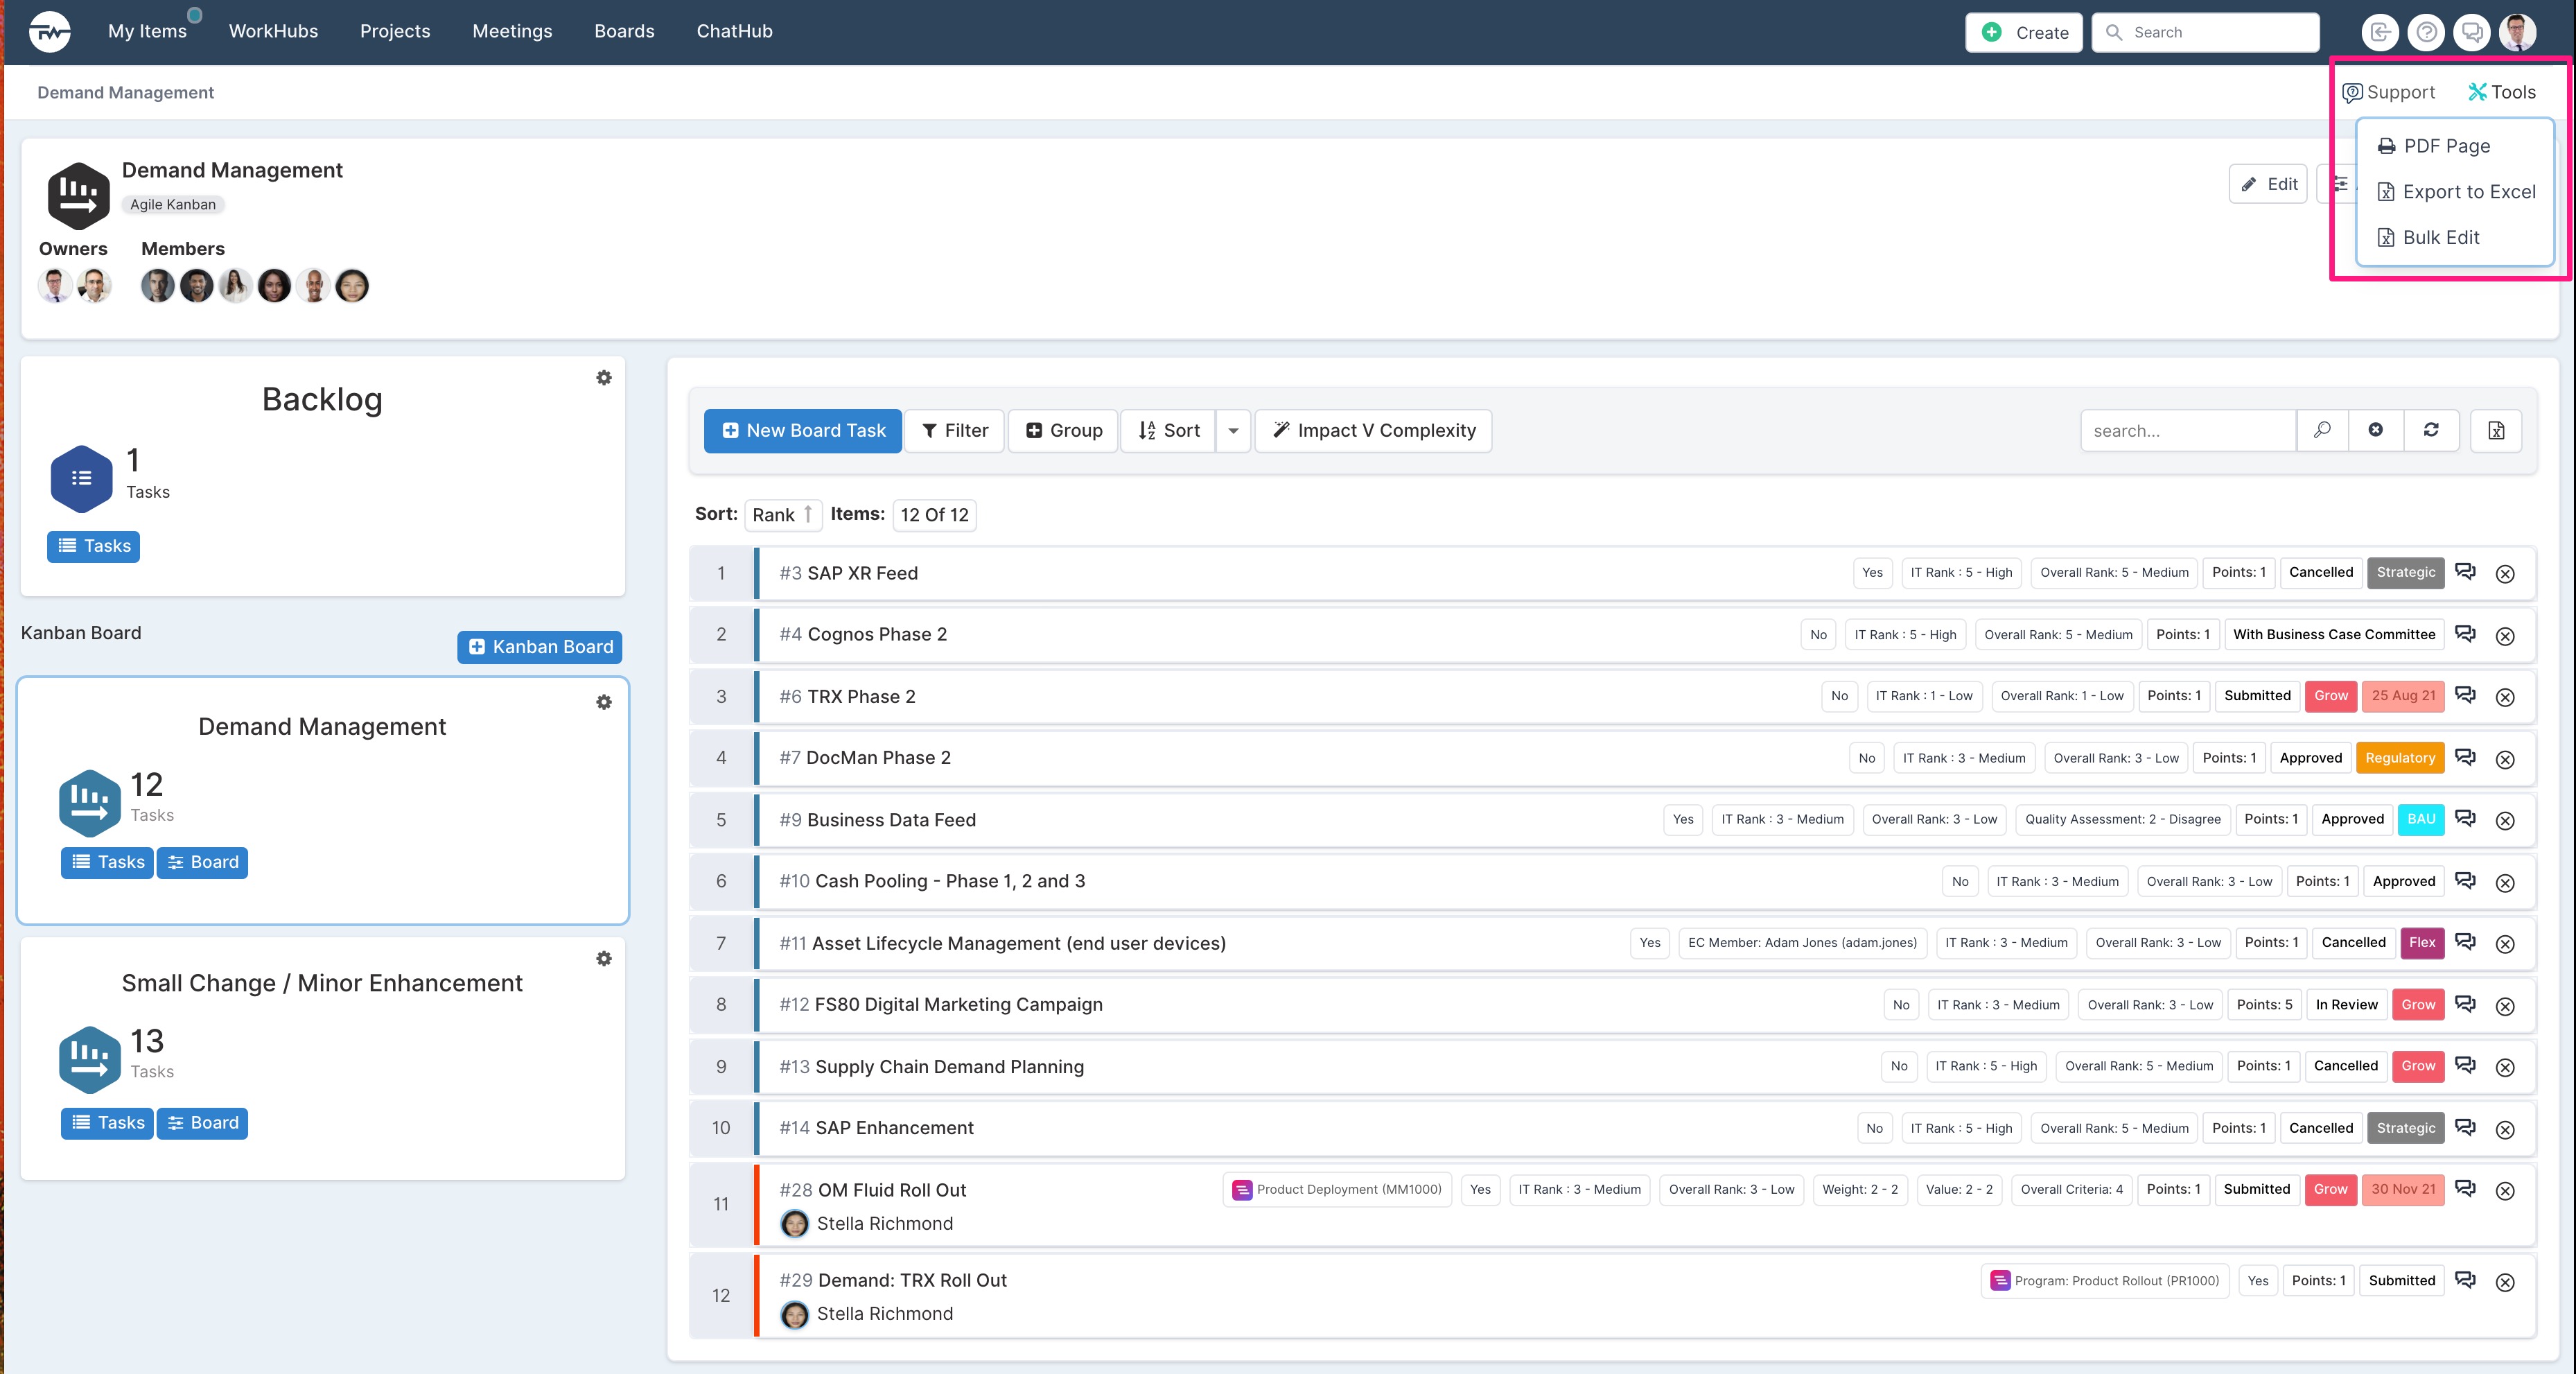Image resolution: width=2576 pixels, height=1374 pixels.
Task: Open comments for #4 Cognos Phase 2
Action: coord(2465,634)
